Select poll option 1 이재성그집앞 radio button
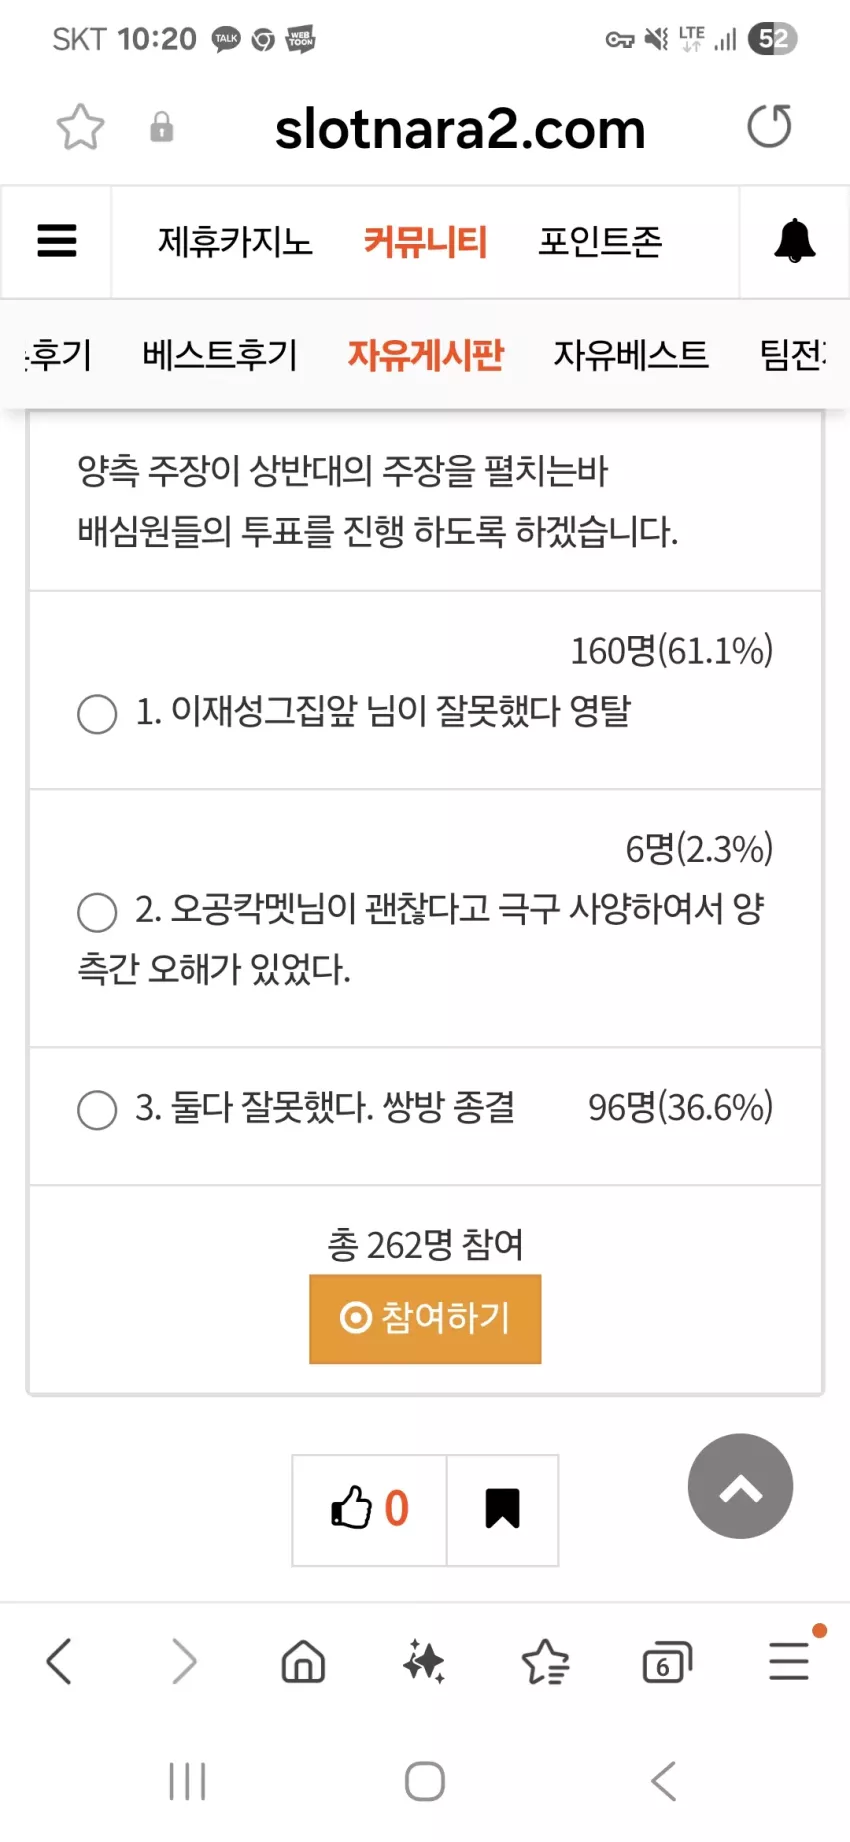Image resolution: width=850 pixels, height=1842 pixels. [x=97, y=714]
